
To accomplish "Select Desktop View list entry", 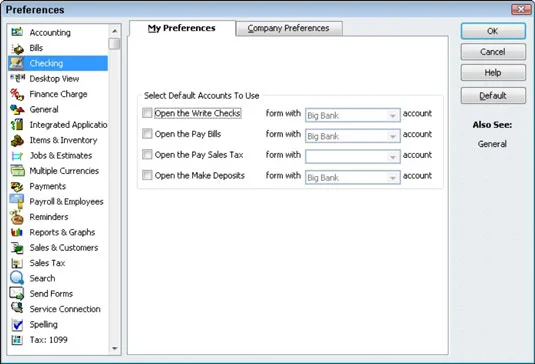I will point(54,79).
